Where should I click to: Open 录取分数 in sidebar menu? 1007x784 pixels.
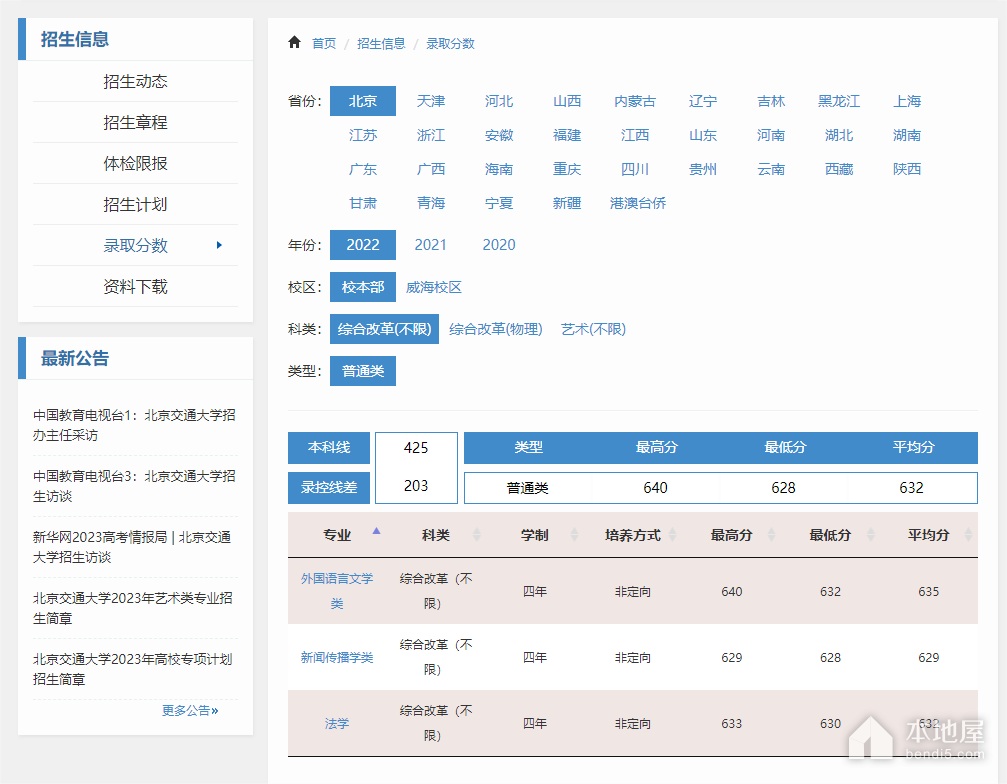point(136,245)
